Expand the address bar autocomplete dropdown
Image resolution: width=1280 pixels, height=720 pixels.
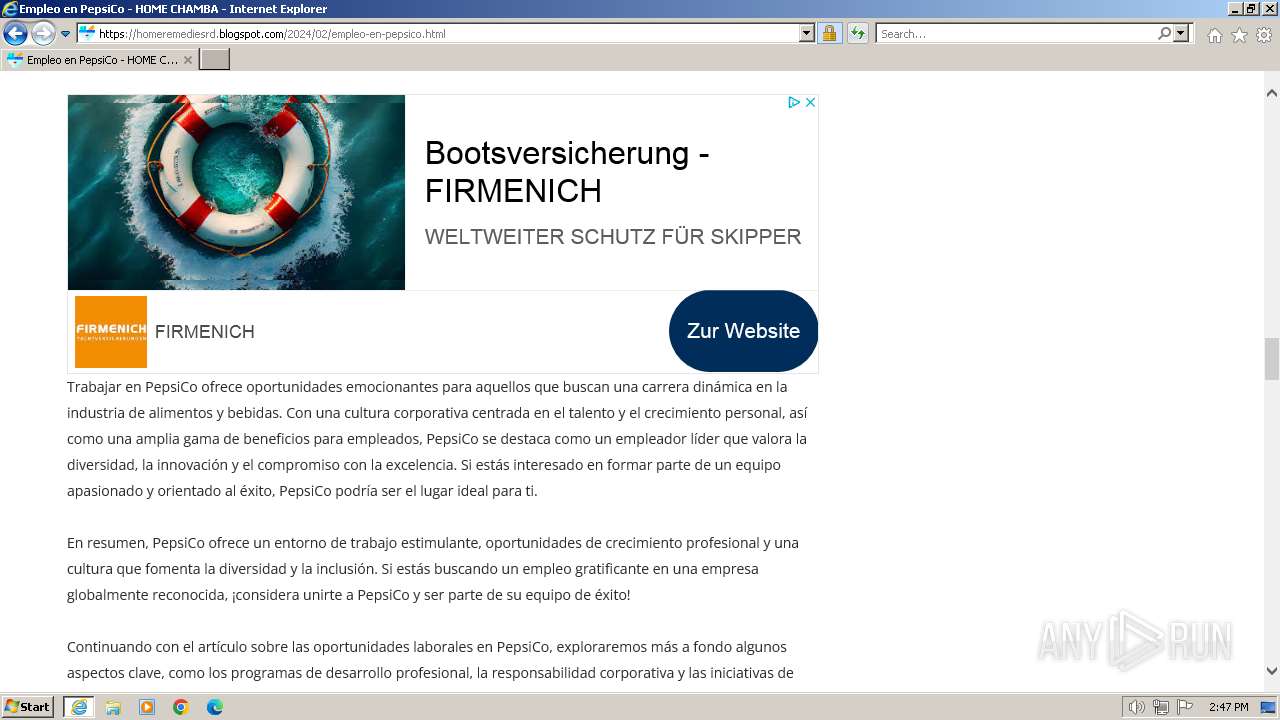807,34
